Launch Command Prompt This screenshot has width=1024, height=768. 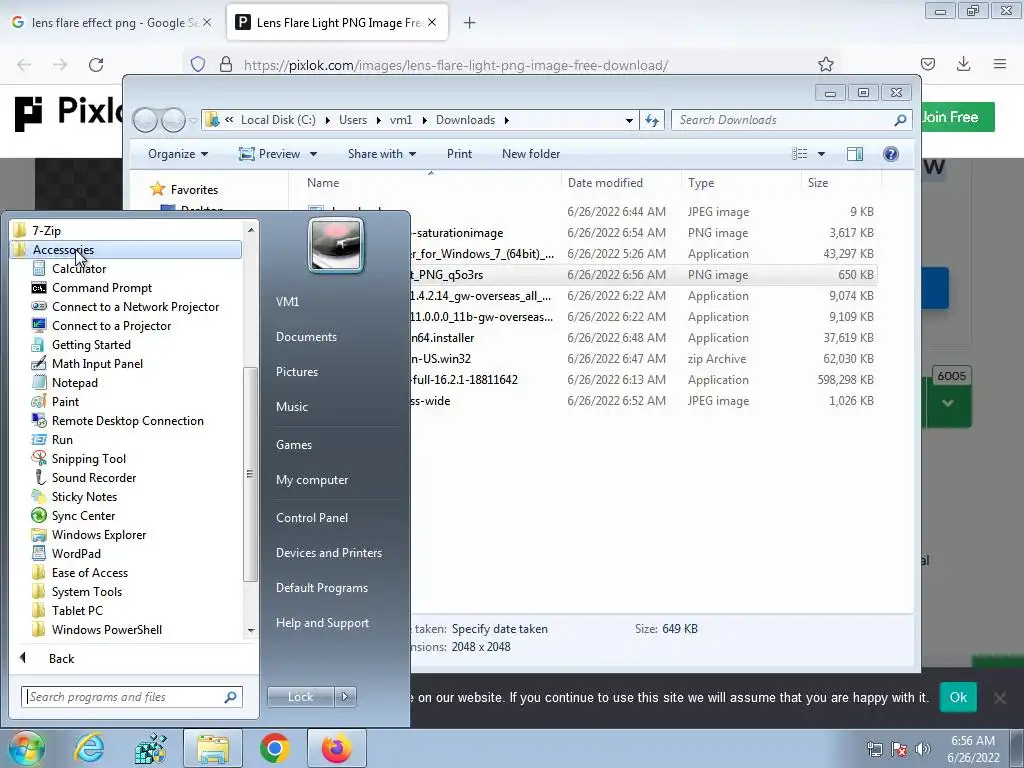[101, 287]
